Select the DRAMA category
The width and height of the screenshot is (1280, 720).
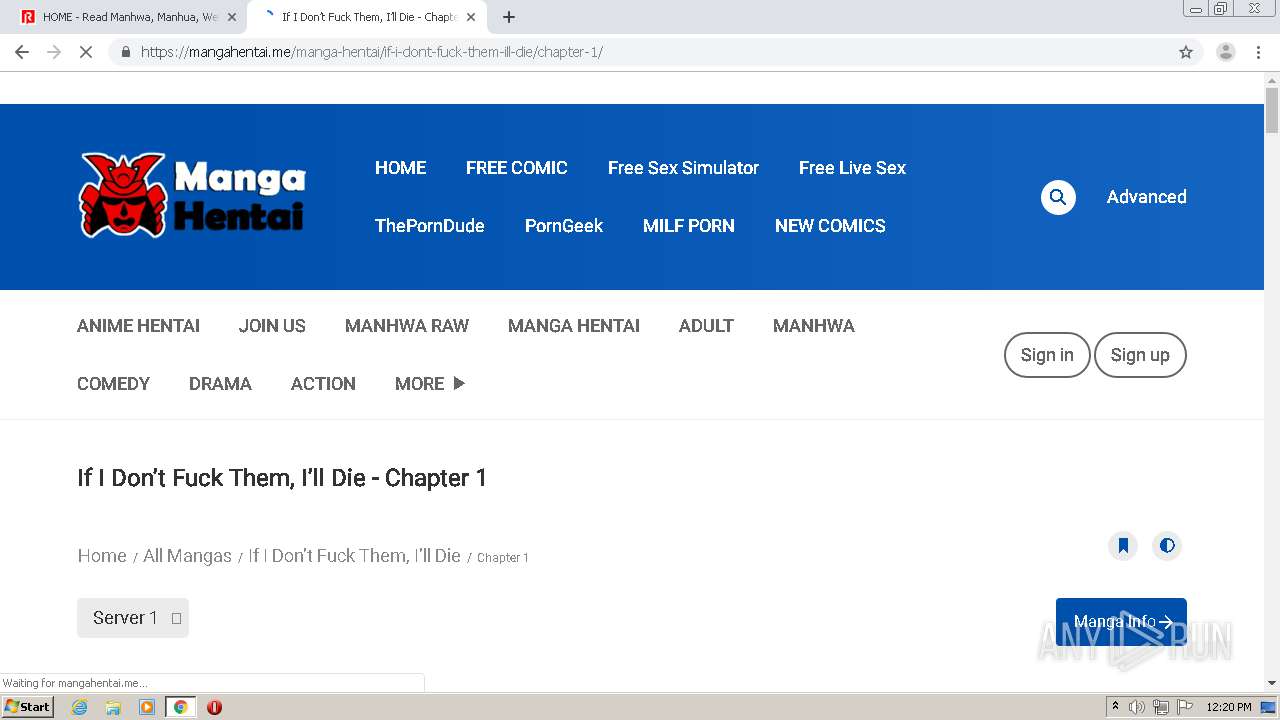tap(220, 384)
